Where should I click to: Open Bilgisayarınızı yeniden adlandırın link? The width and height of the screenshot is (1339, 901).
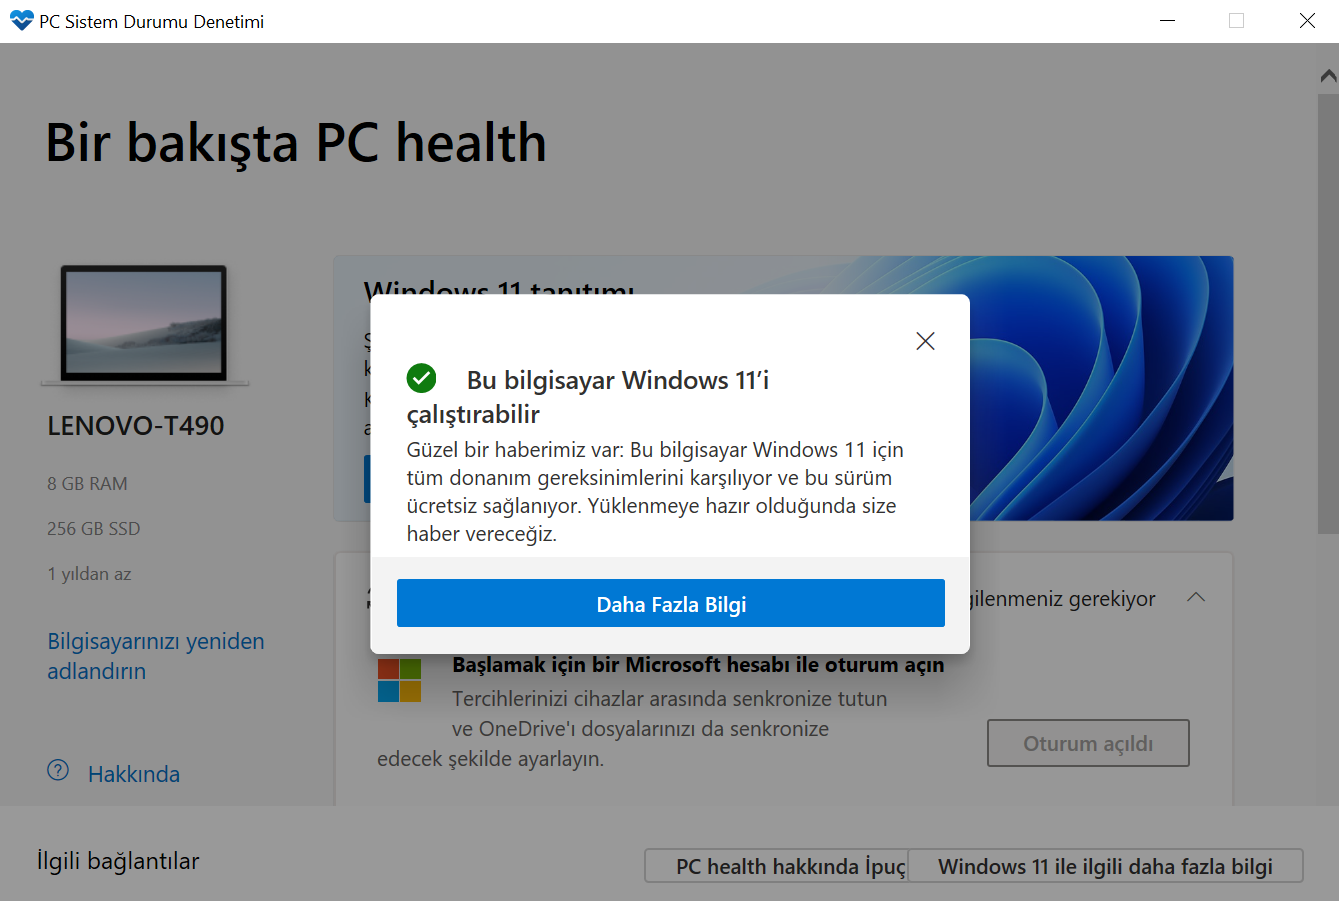pos(156,656)
